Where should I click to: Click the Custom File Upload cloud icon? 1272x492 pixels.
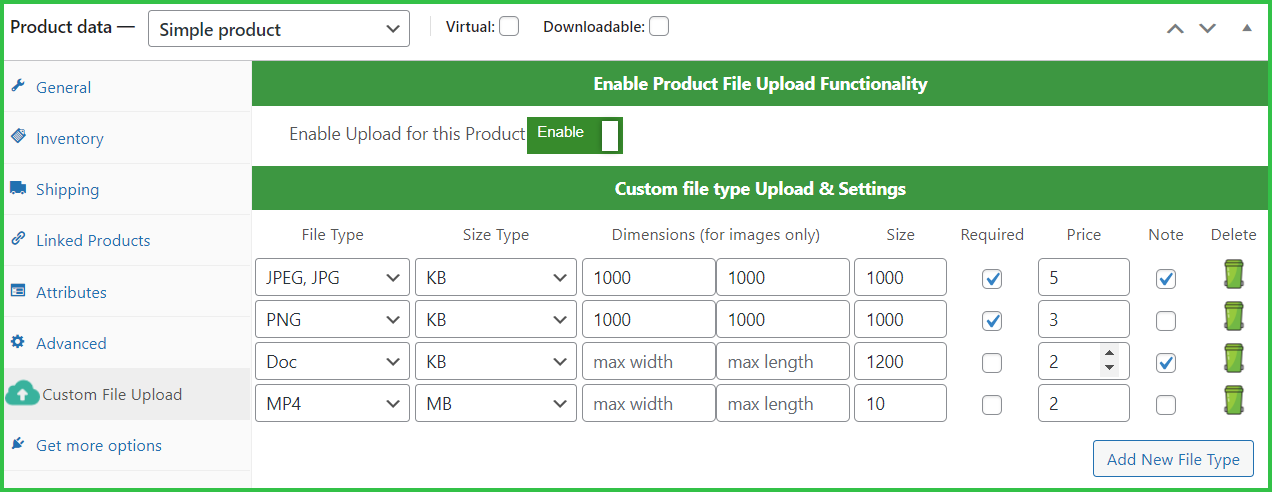pos(21,394)
